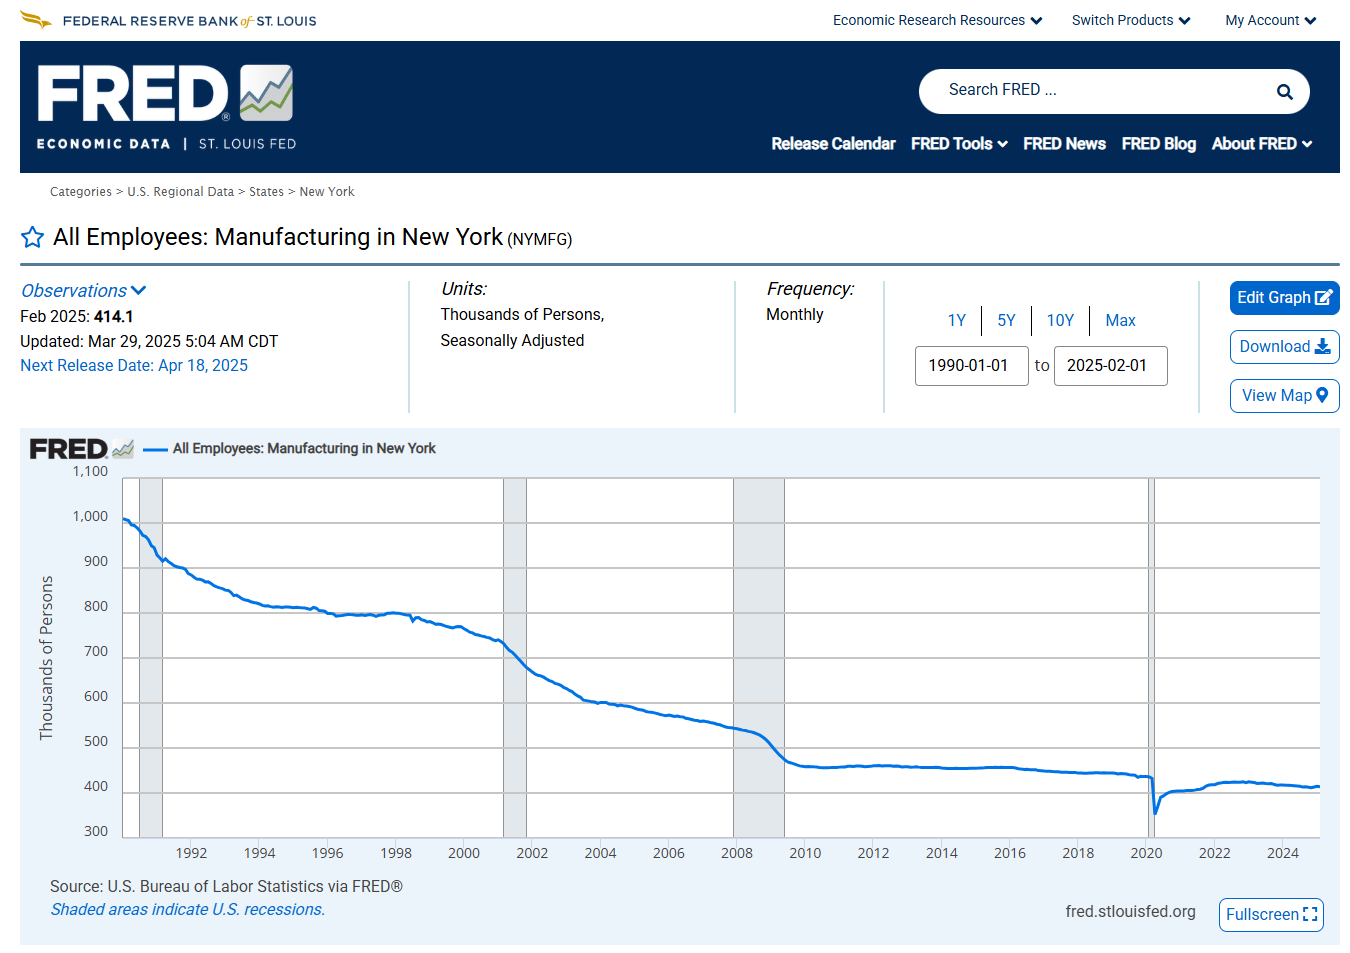This screenshot has width=1350, height=953.
Task: Click the FRED logo in the header
Action: (x=166, y=107)
